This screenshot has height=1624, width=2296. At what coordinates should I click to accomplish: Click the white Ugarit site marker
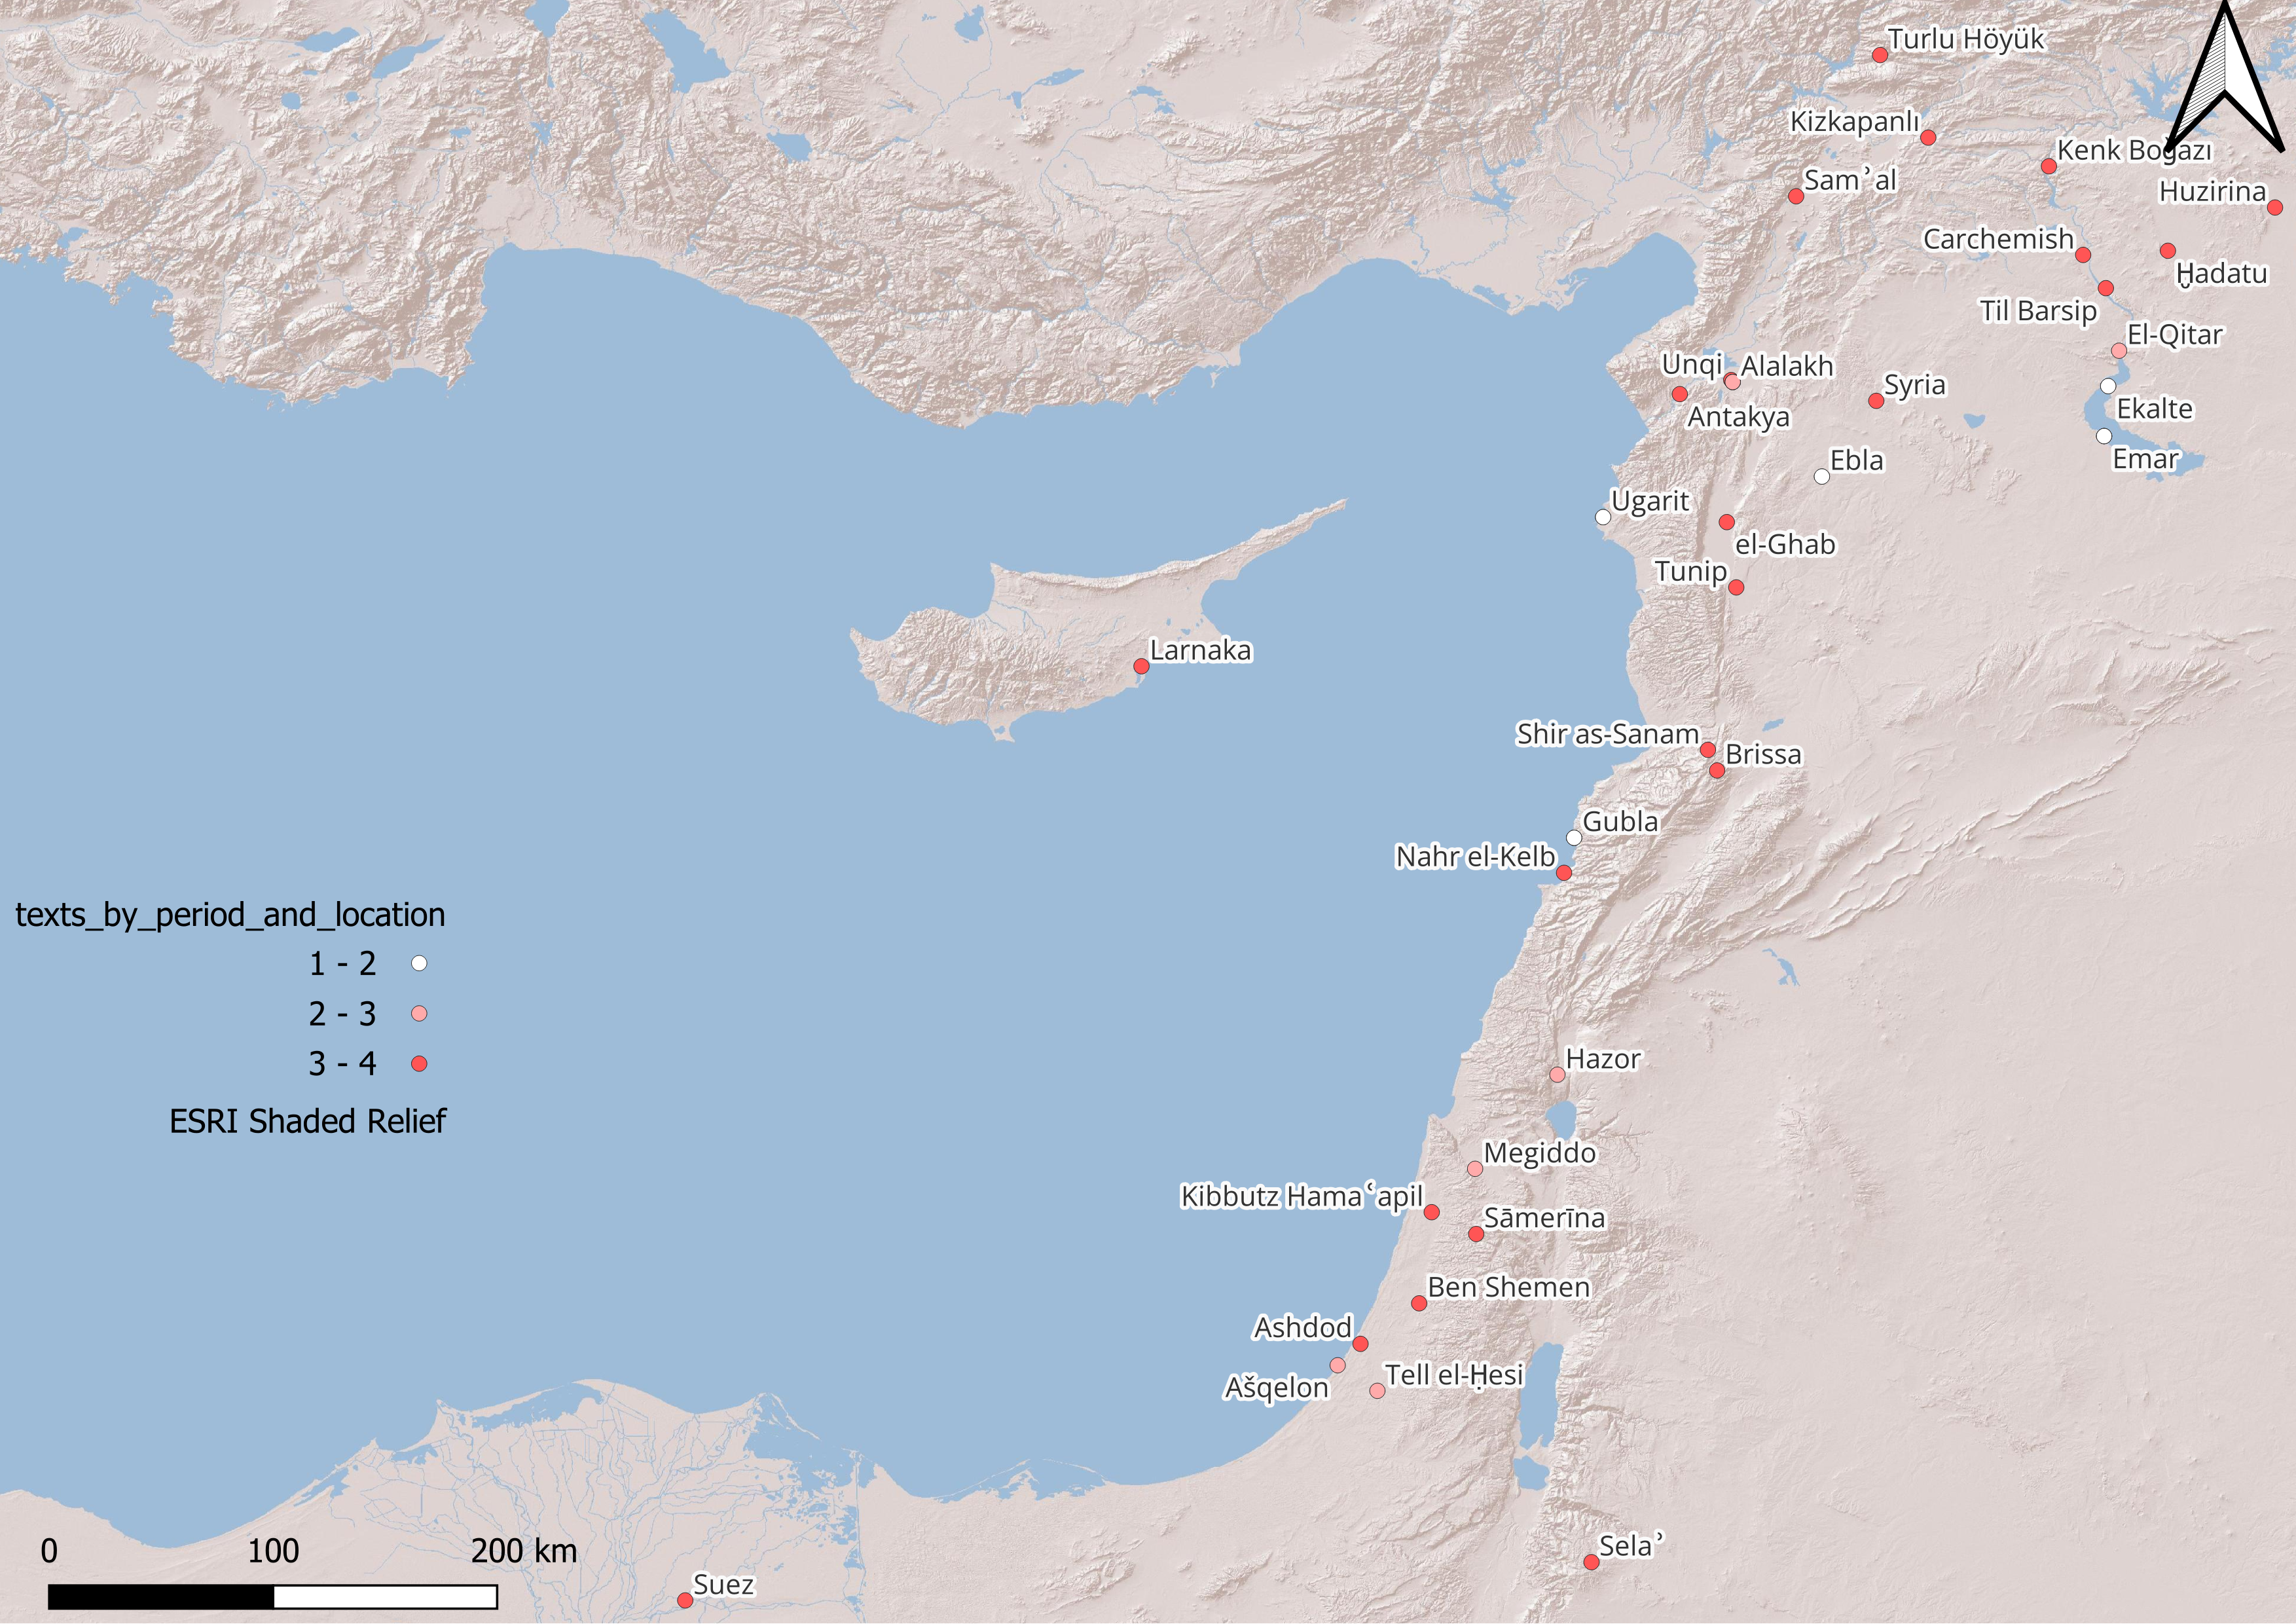[x=1603, y=517]
